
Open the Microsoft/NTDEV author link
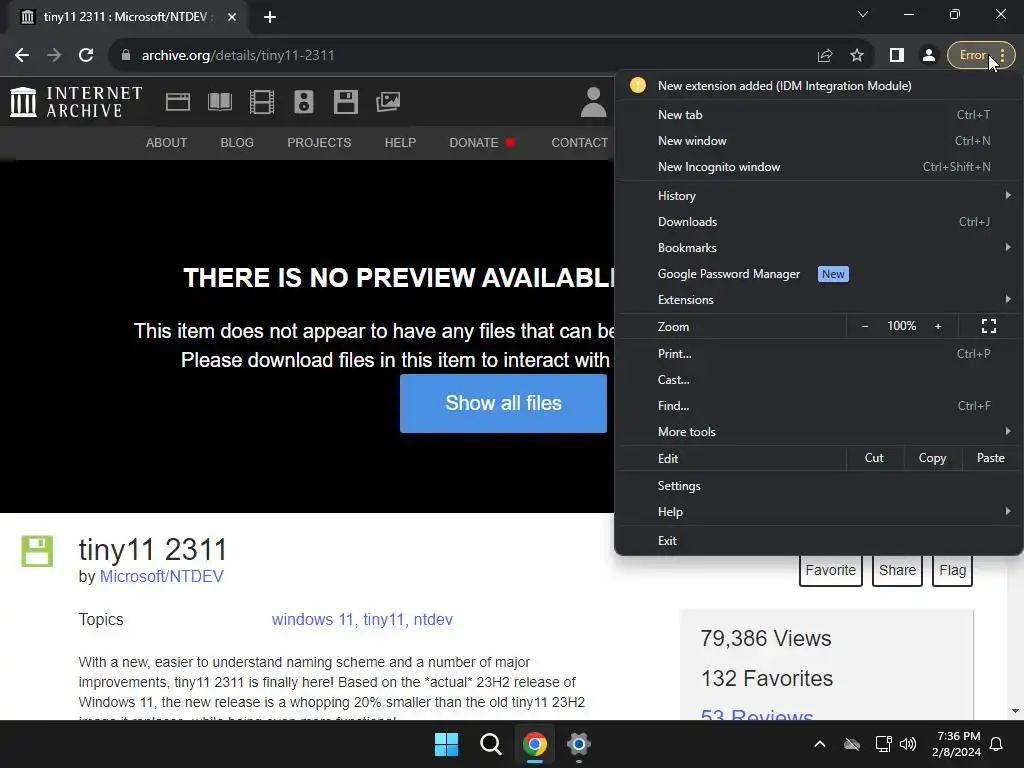click(x=161, y=577)
